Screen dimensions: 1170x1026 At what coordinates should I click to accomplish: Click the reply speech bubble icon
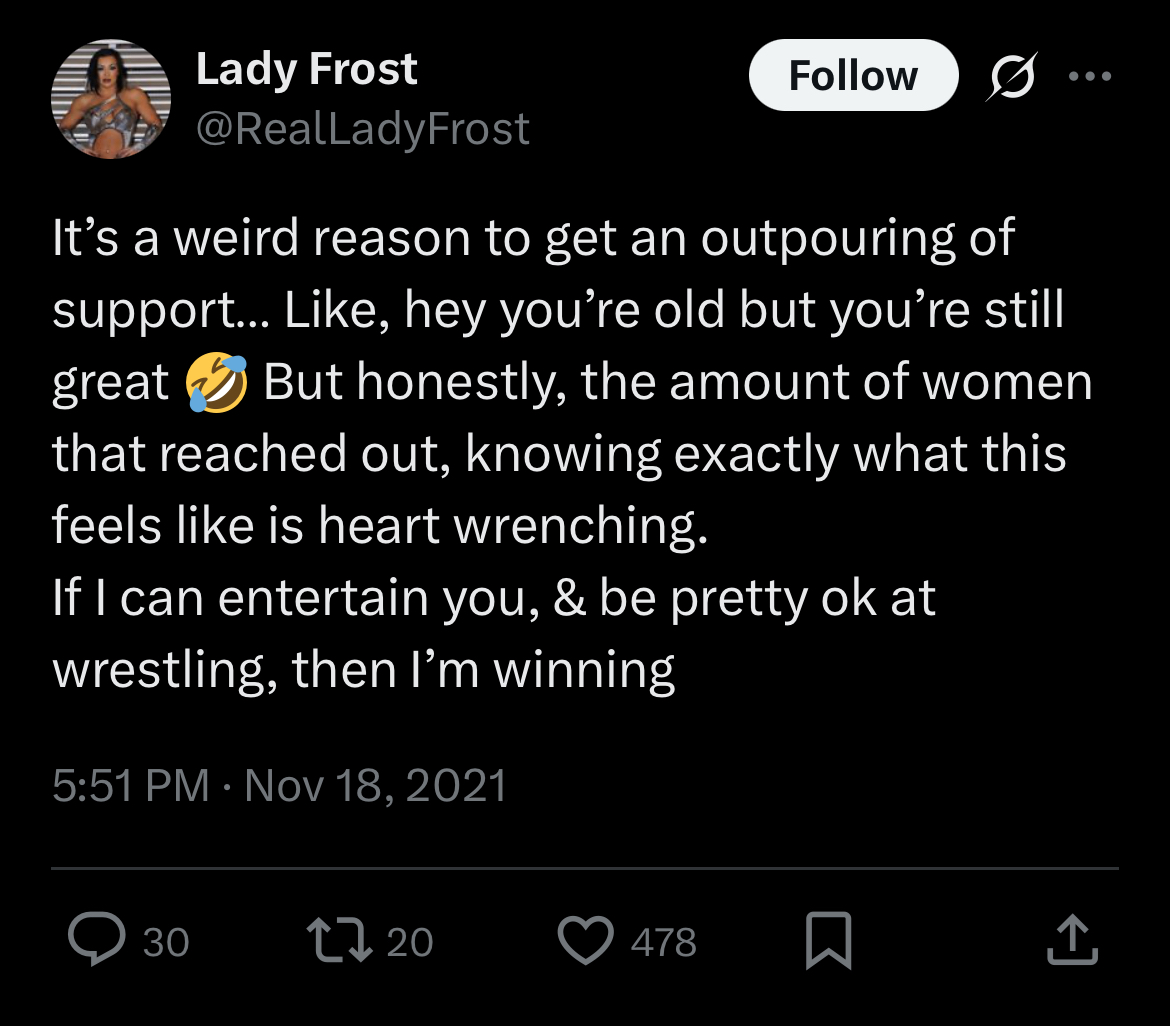[x=95, y=942]
